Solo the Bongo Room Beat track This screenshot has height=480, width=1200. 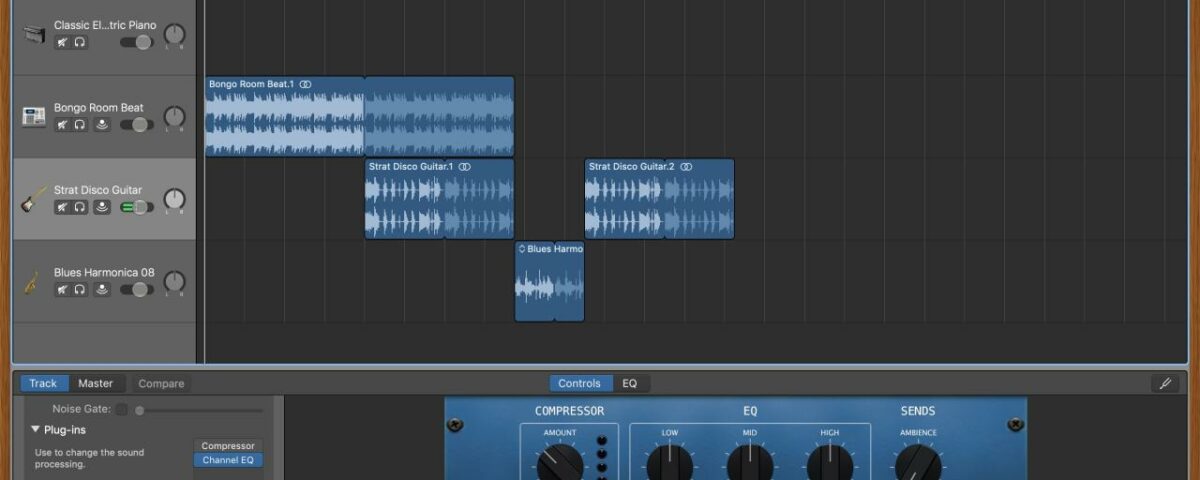80,125
